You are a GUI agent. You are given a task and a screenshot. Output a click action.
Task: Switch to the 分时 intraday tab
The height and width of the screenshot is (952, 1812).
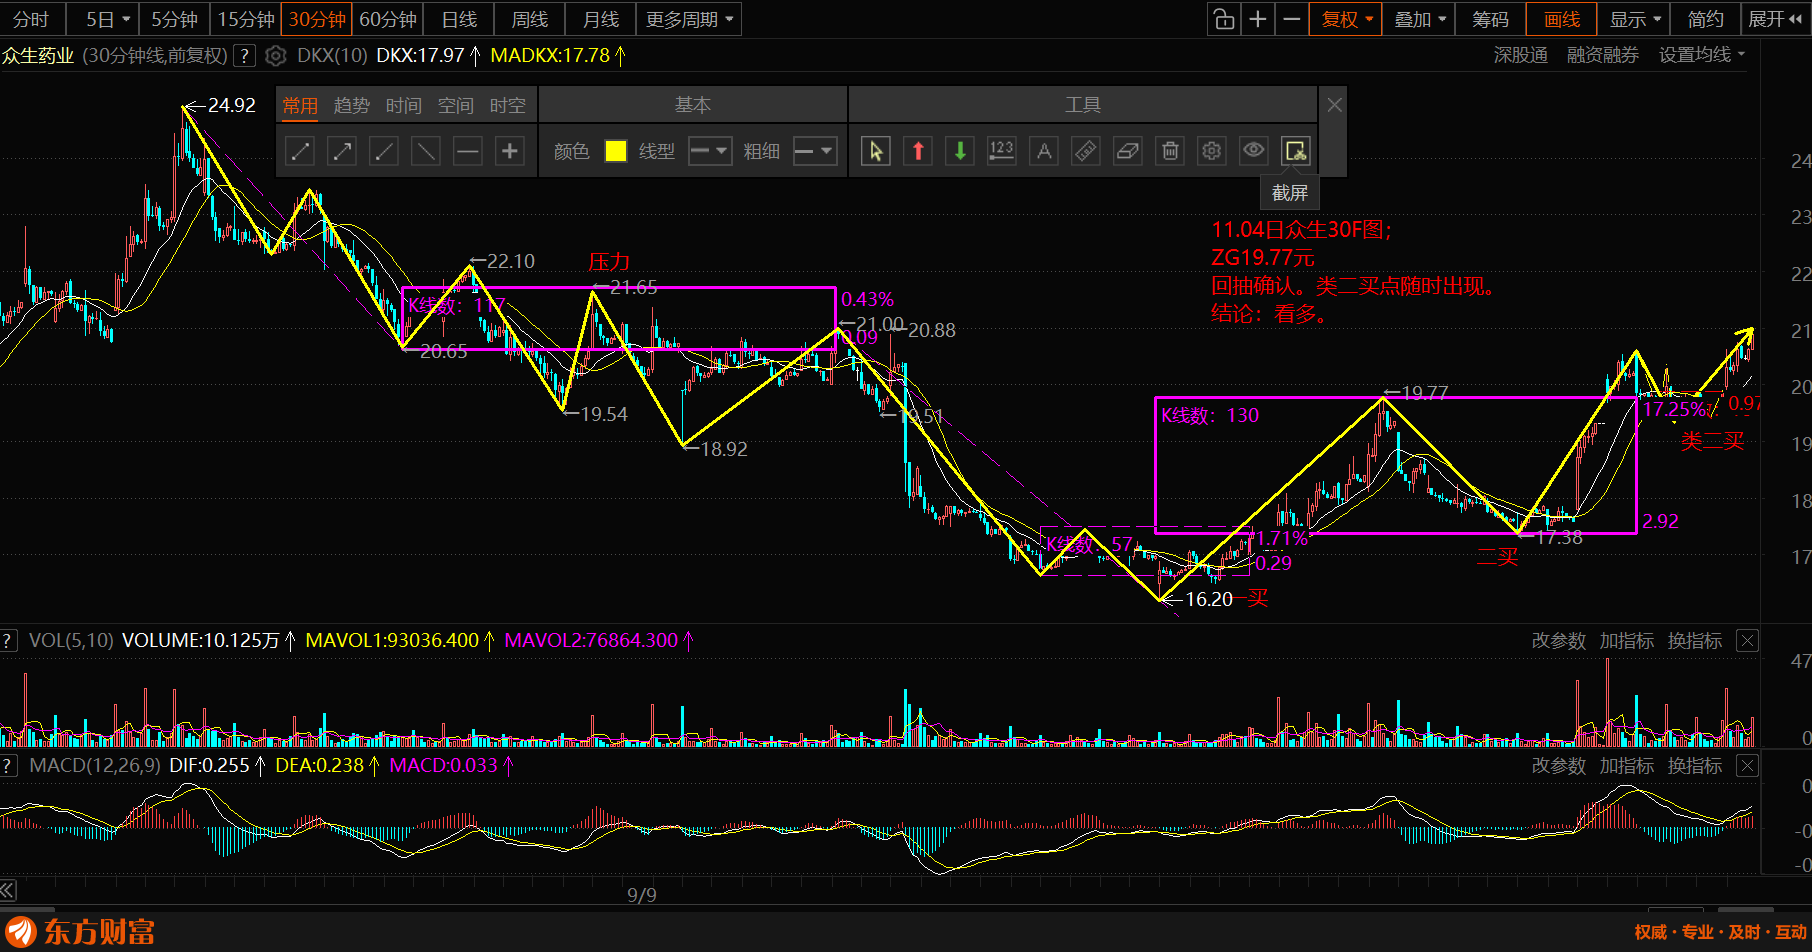pyautogui.click(x=31, y=19)
